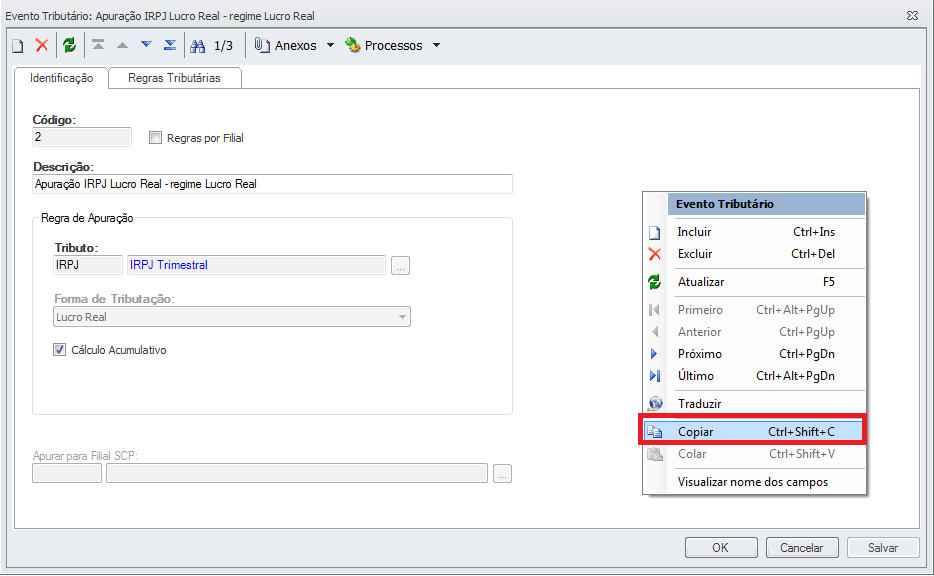Uncheck the Cálculo Acumulativo checkbox
The height and width of the screenshot is (576, 934).
click(60, 350)
